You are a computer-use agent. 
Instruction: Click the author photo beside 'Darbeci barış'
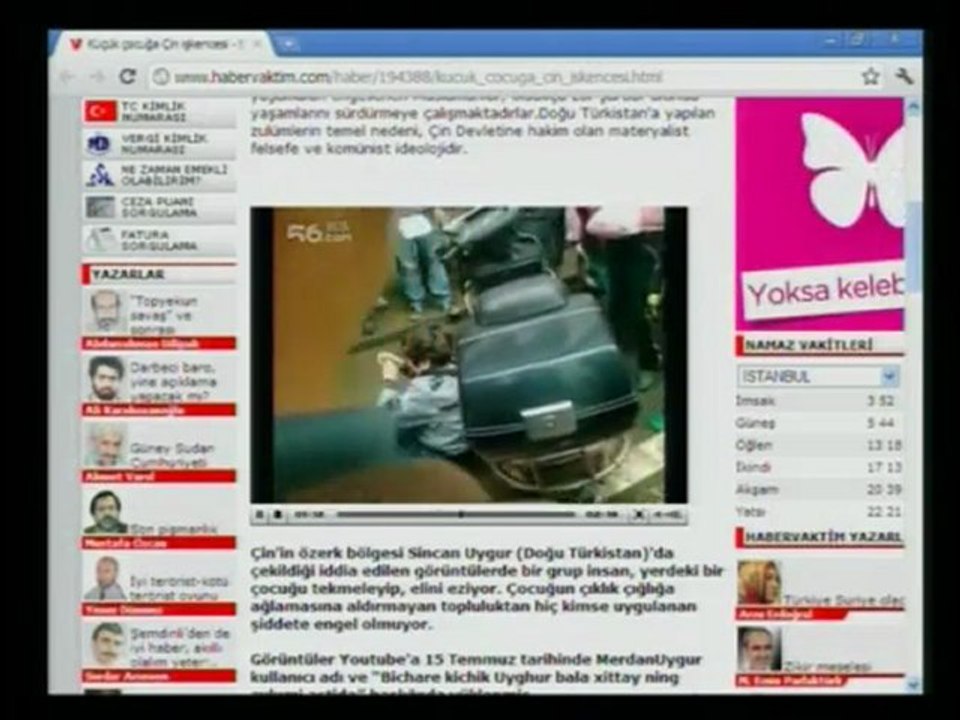pyautogui.click(x=105, y=380)
